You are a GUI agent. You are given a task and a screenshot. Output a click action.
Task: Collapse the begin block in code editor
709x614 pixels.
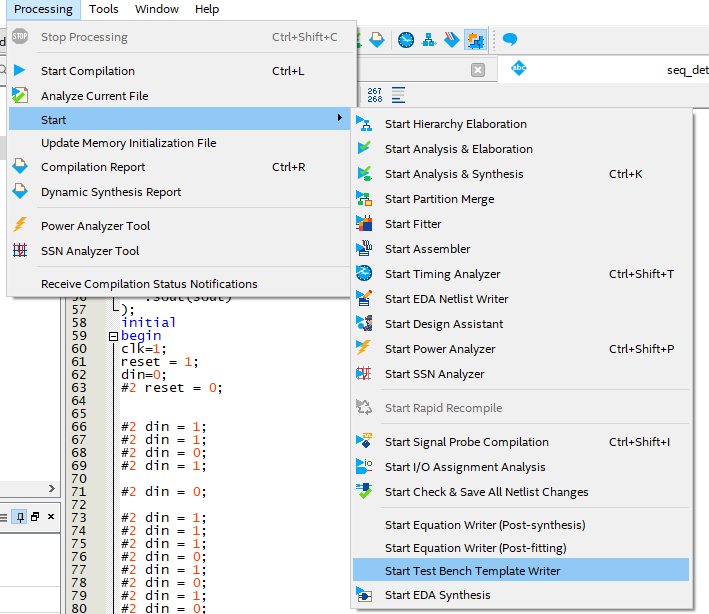pos(113,337)
